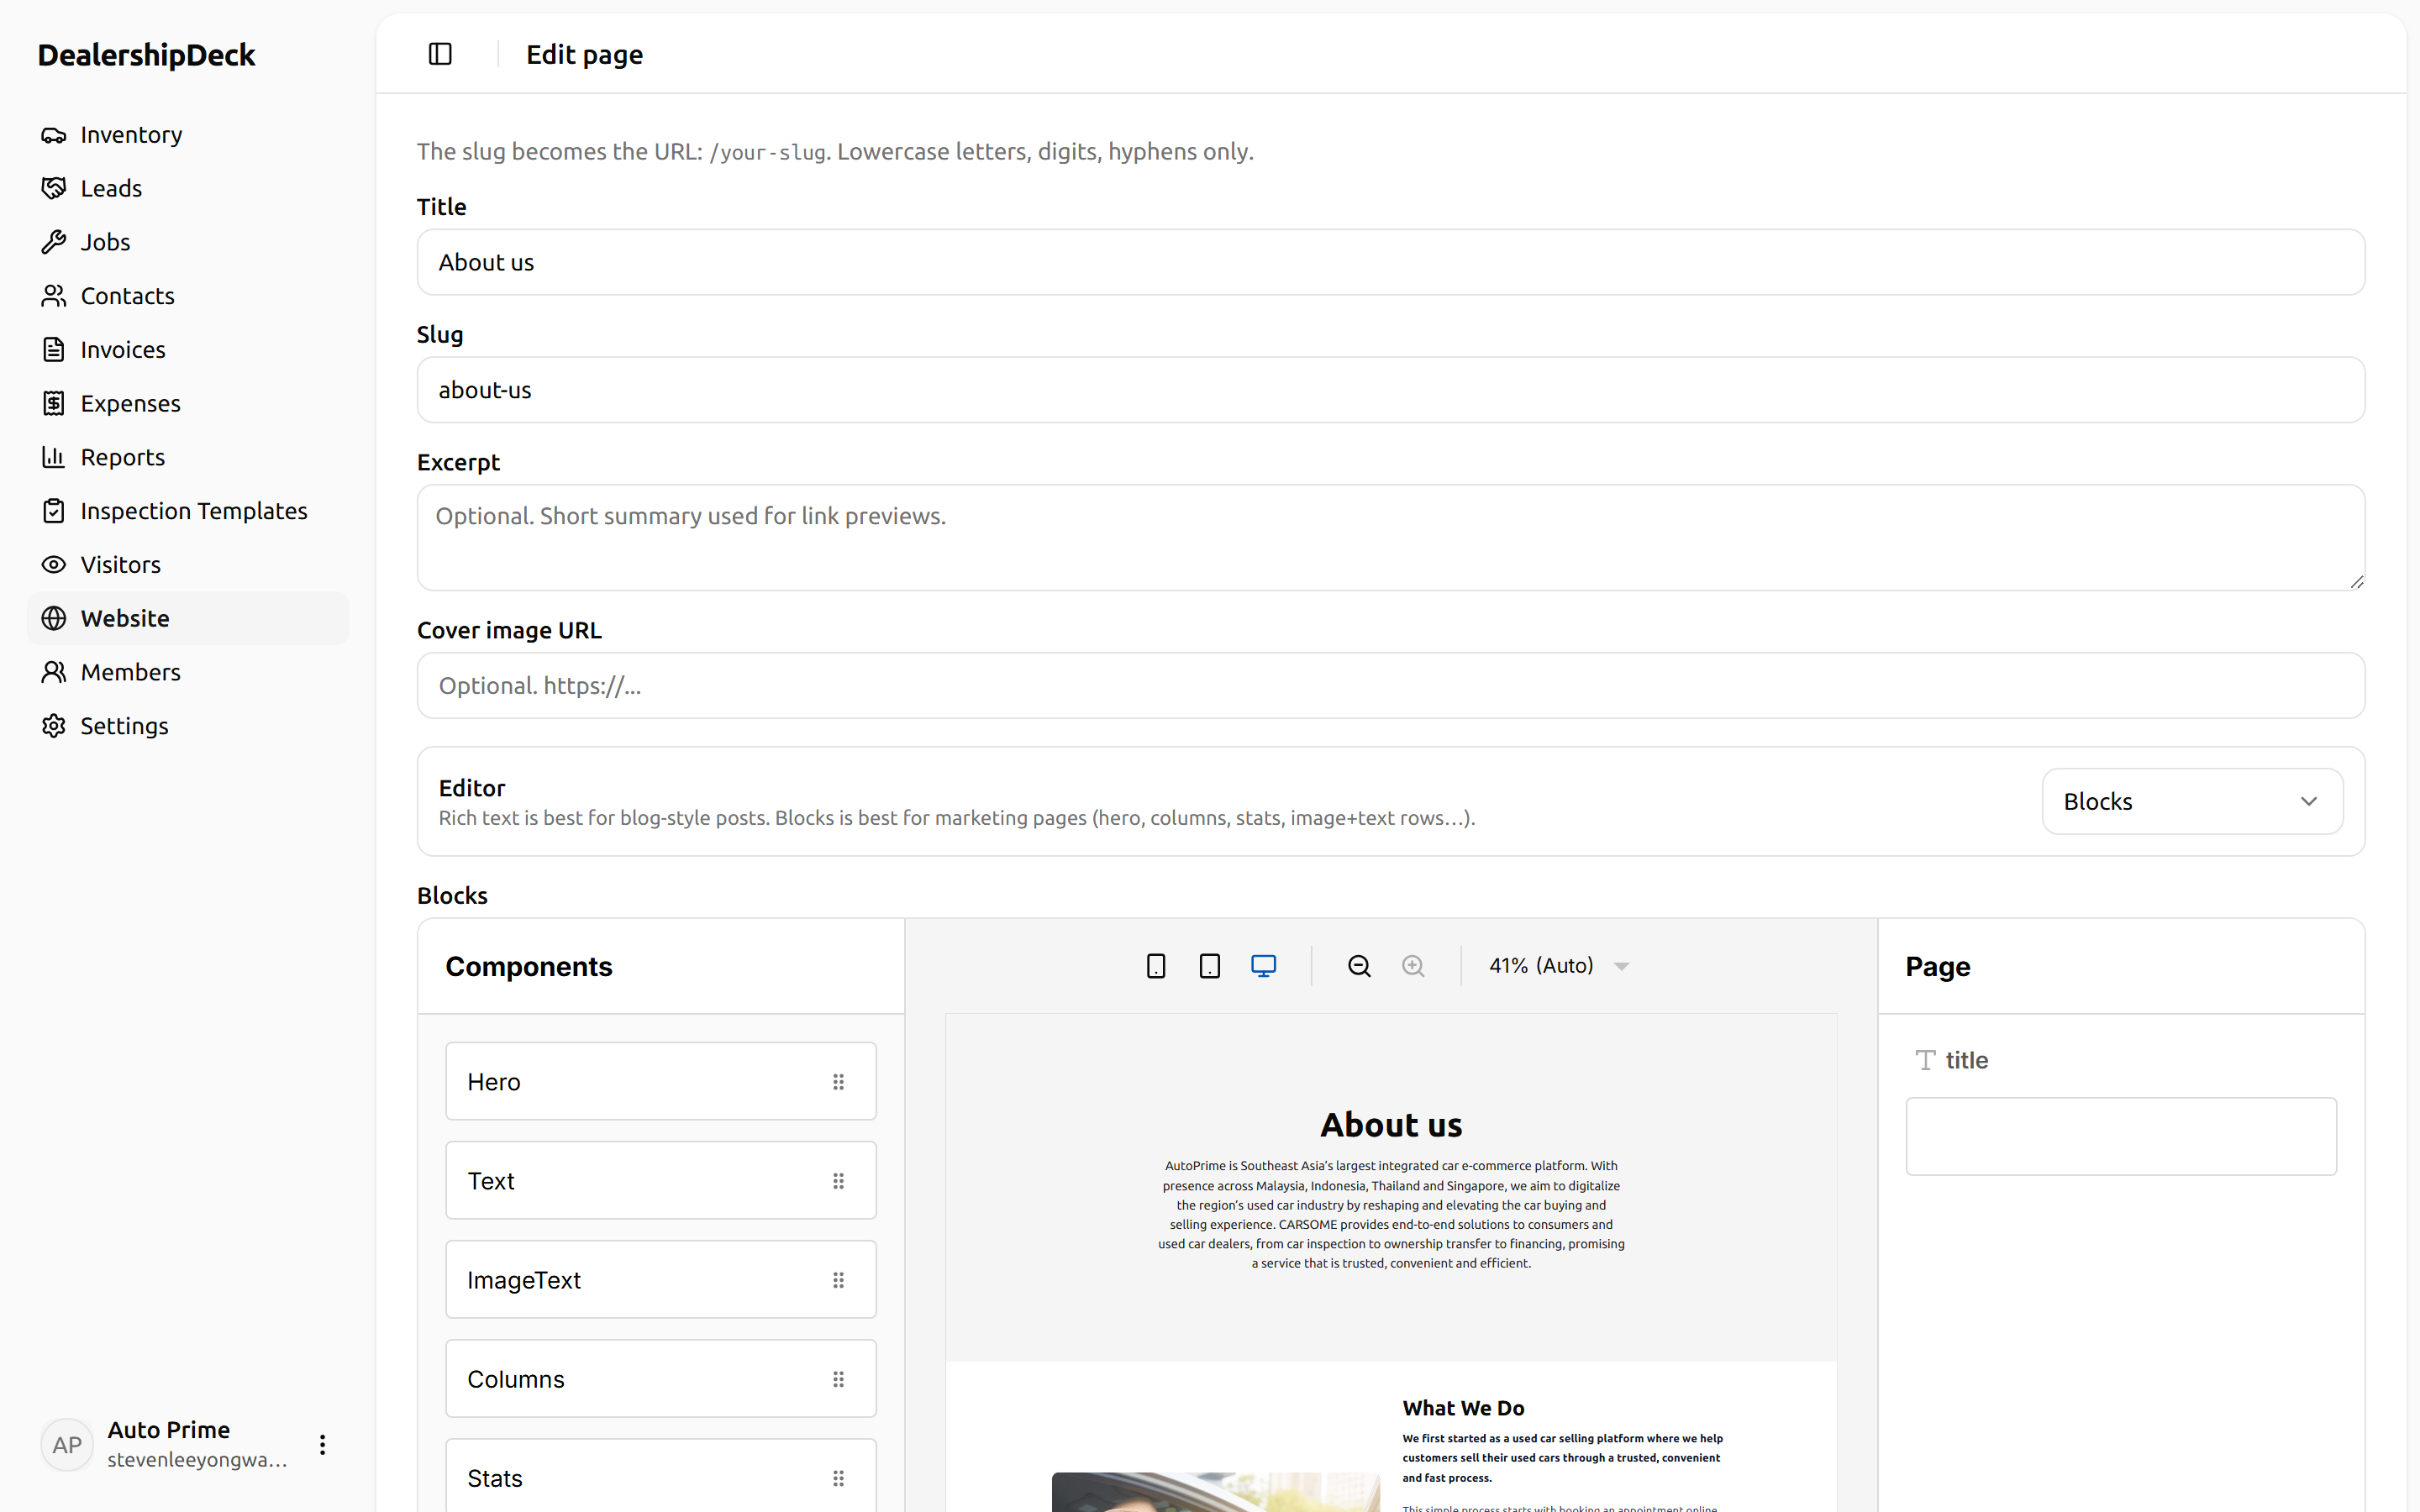The image size is (2420, 1512).
Task: Open Members in sidebar
Action: pyautogui.click(x=188, y=672)
